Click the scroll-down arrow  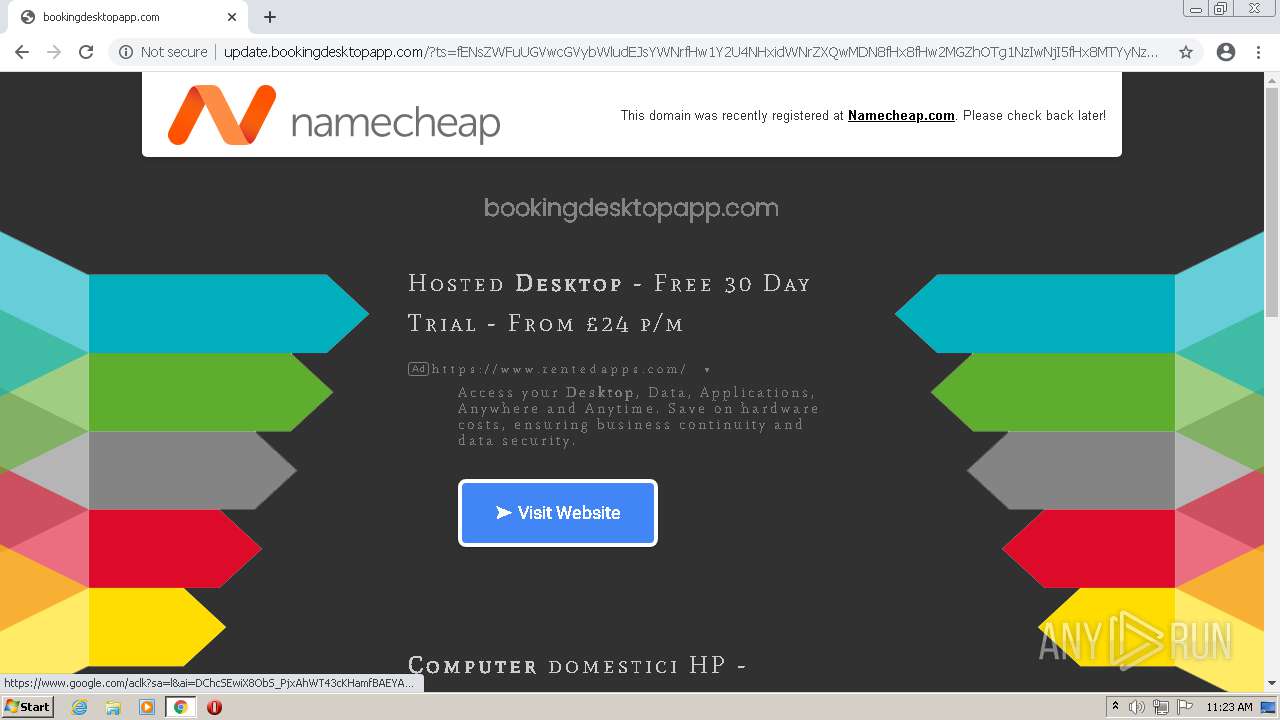click(1272, 683)
